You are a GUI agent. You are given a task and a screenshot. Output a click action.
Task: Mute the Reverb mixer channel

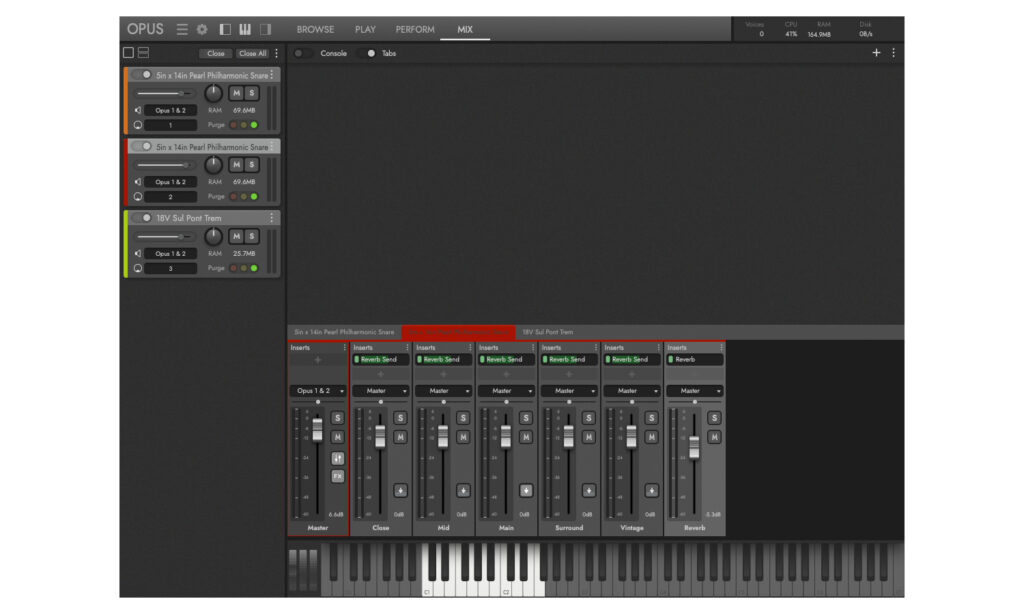(714, 437)
